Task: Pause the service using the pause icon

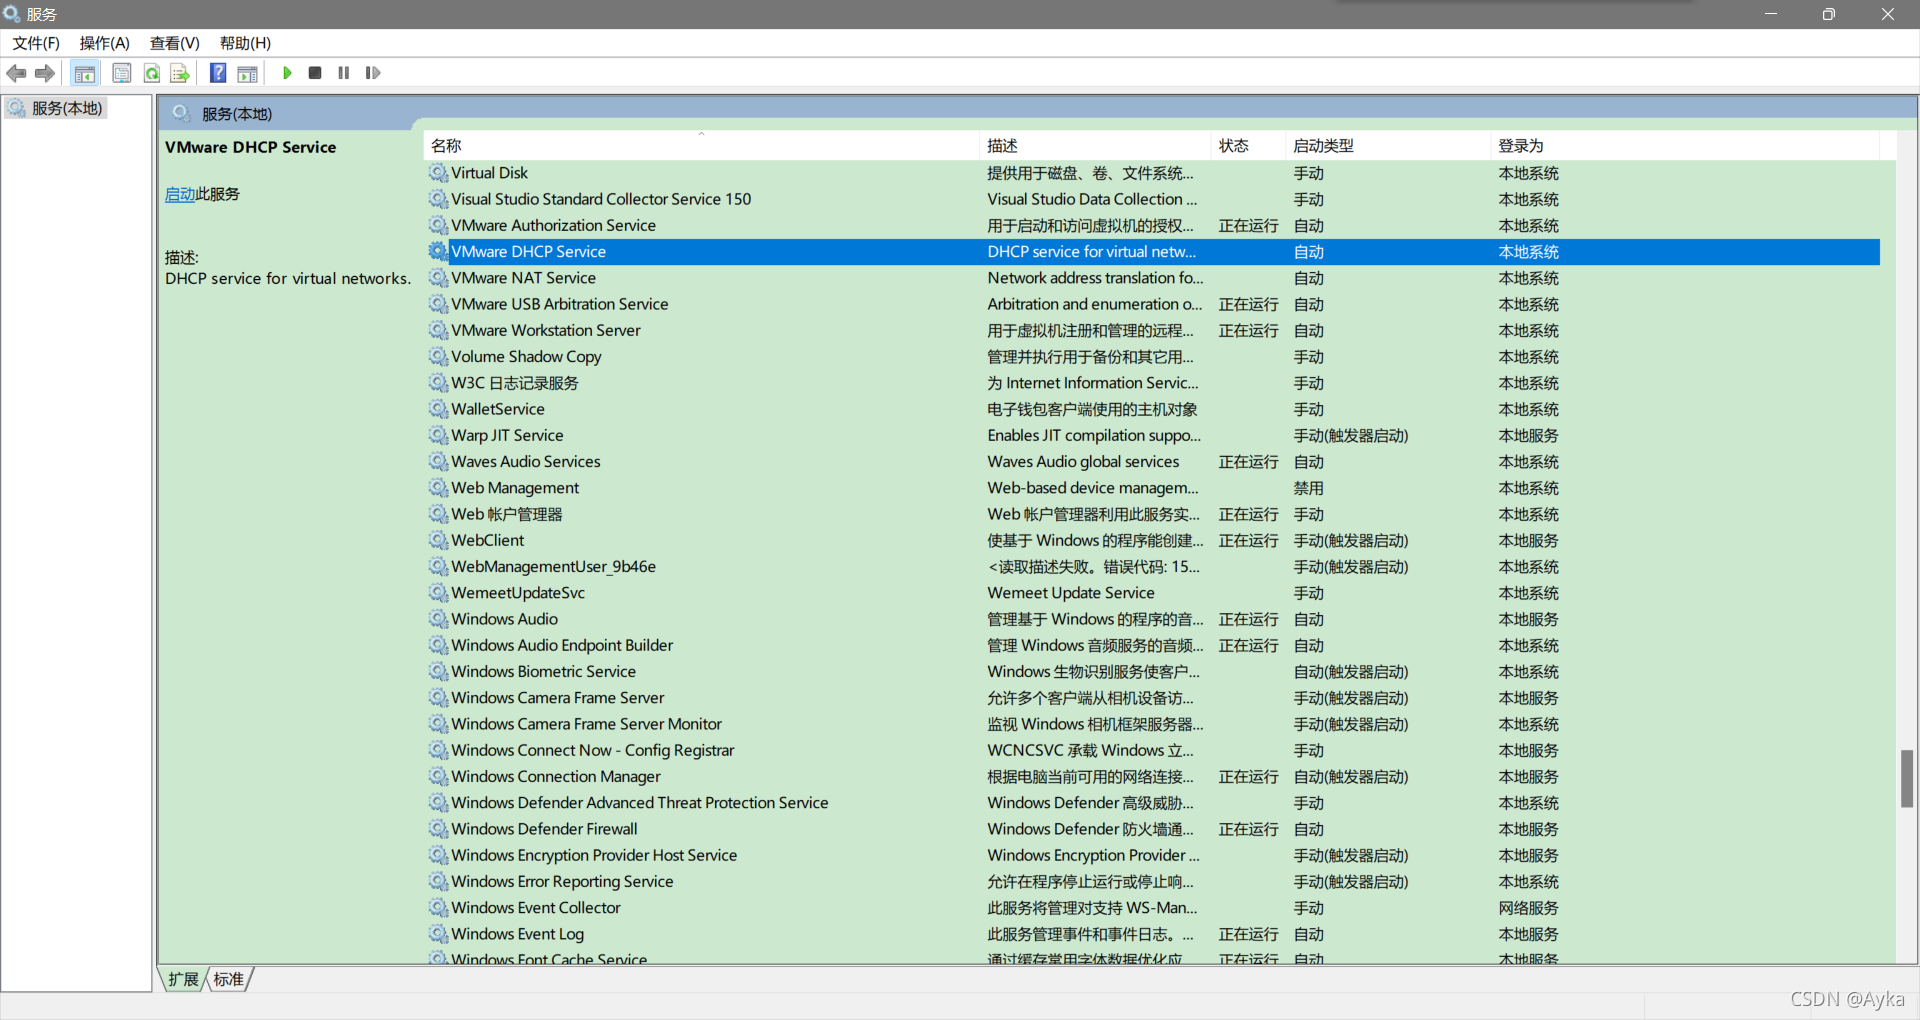Action: (343, 72)
